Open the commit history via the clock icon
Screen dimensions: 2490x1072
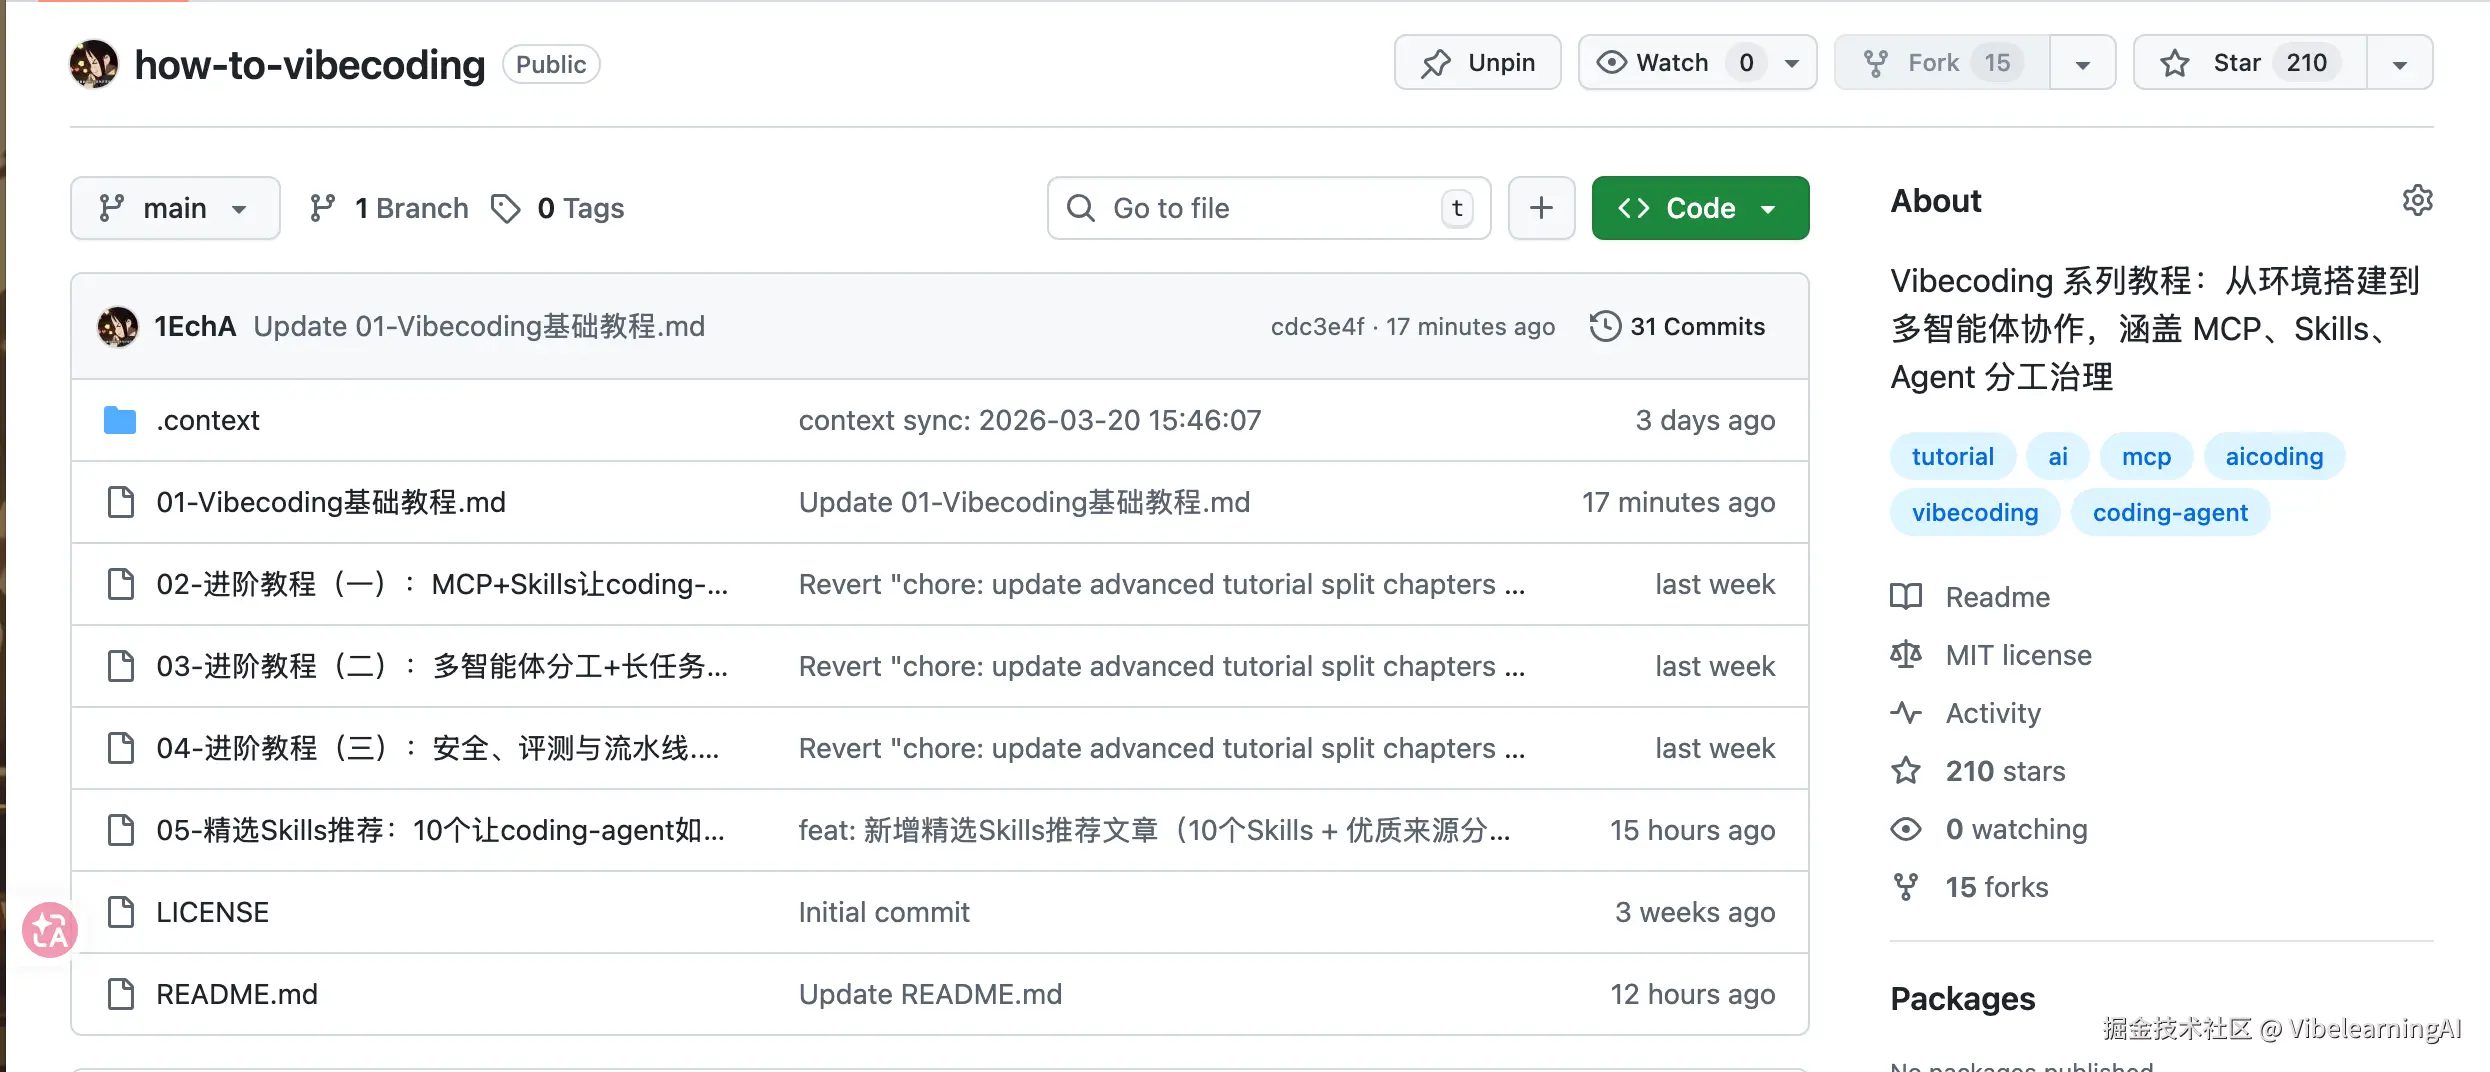click(x=1606, y=326)
